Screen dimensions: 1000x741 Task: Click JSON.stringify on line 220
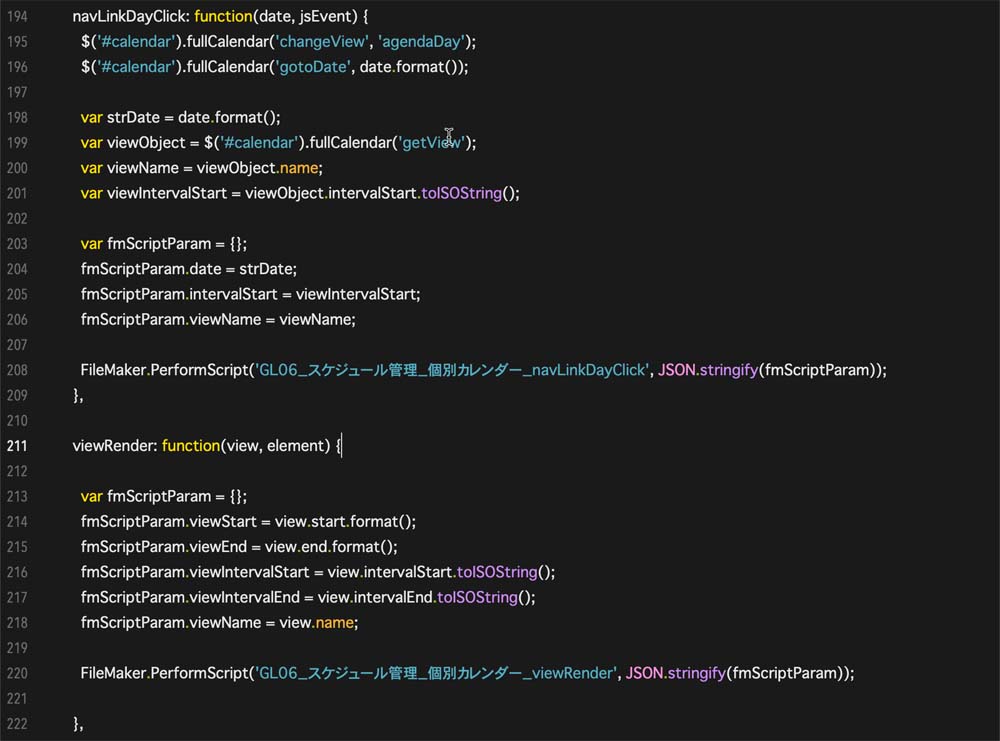coord(676,673)
